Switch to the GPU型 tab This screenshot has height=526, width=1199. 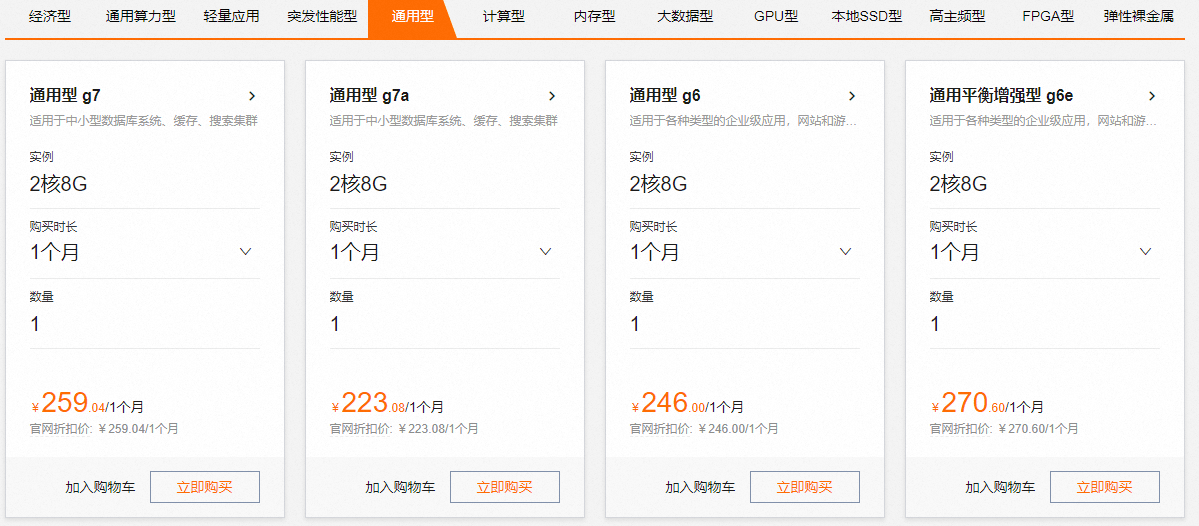click(x=775, y=16)
